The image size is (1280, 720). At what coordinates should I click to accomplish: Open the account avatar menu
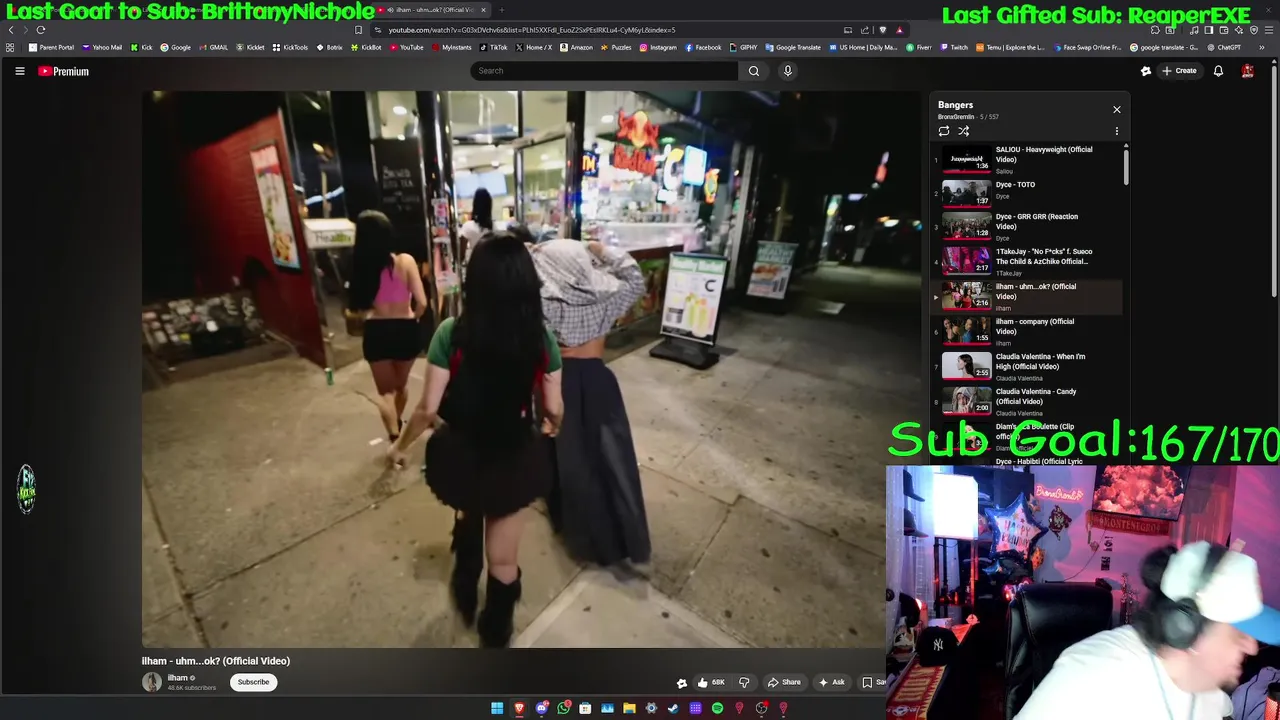[1248, 71]
